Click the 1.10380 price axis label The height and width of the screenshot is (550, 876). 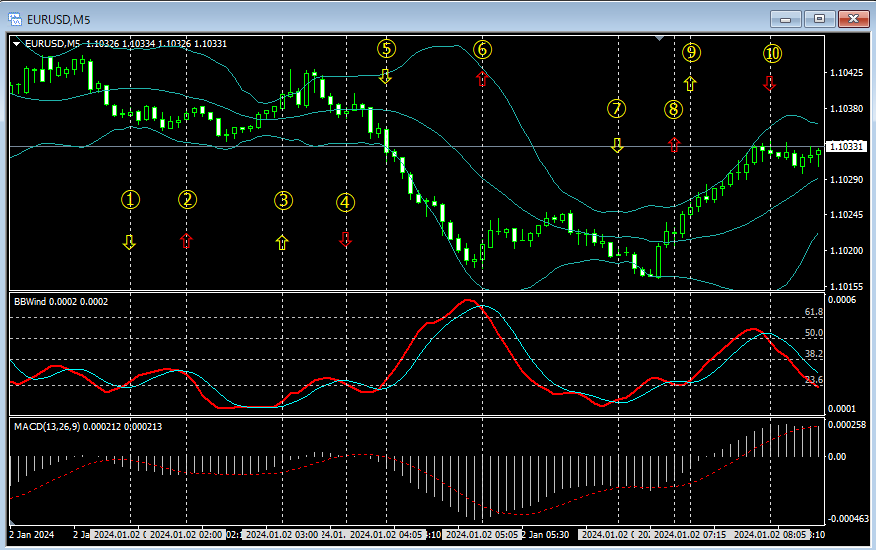(x=846, y=108)
